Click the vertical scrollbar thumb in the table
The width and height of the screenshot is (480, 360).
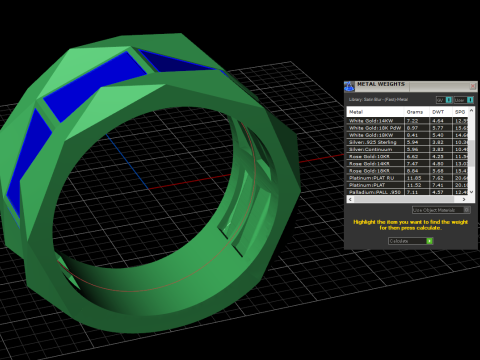click(471, 153)
